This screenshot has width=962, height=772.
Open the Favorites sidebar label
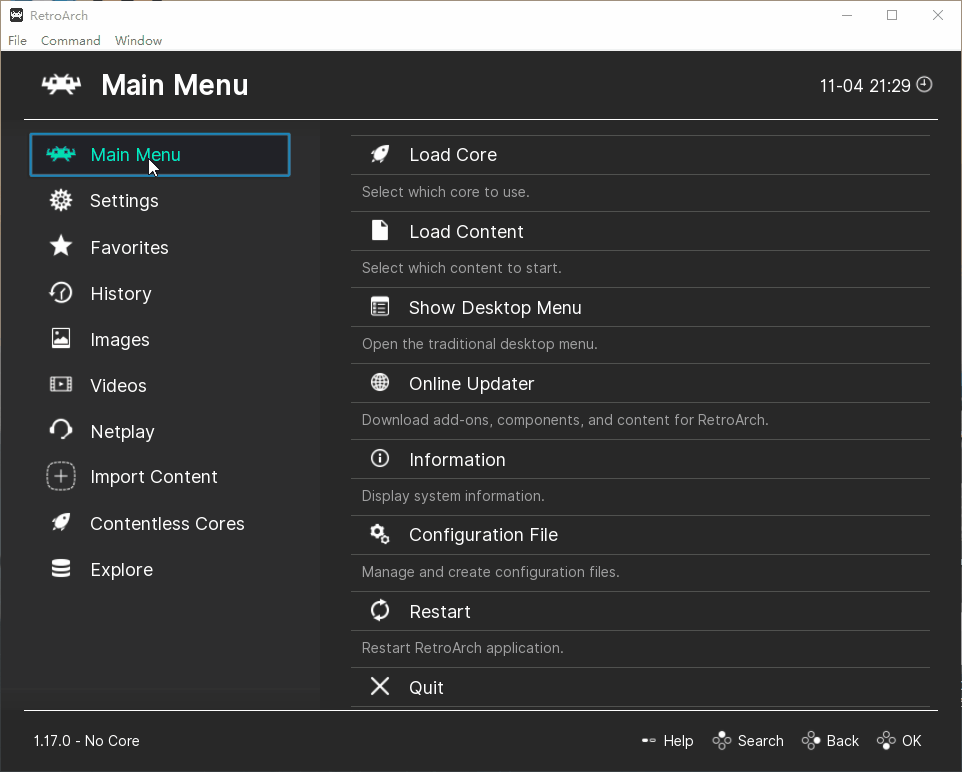pyautogui.click(x=129, y=247)
